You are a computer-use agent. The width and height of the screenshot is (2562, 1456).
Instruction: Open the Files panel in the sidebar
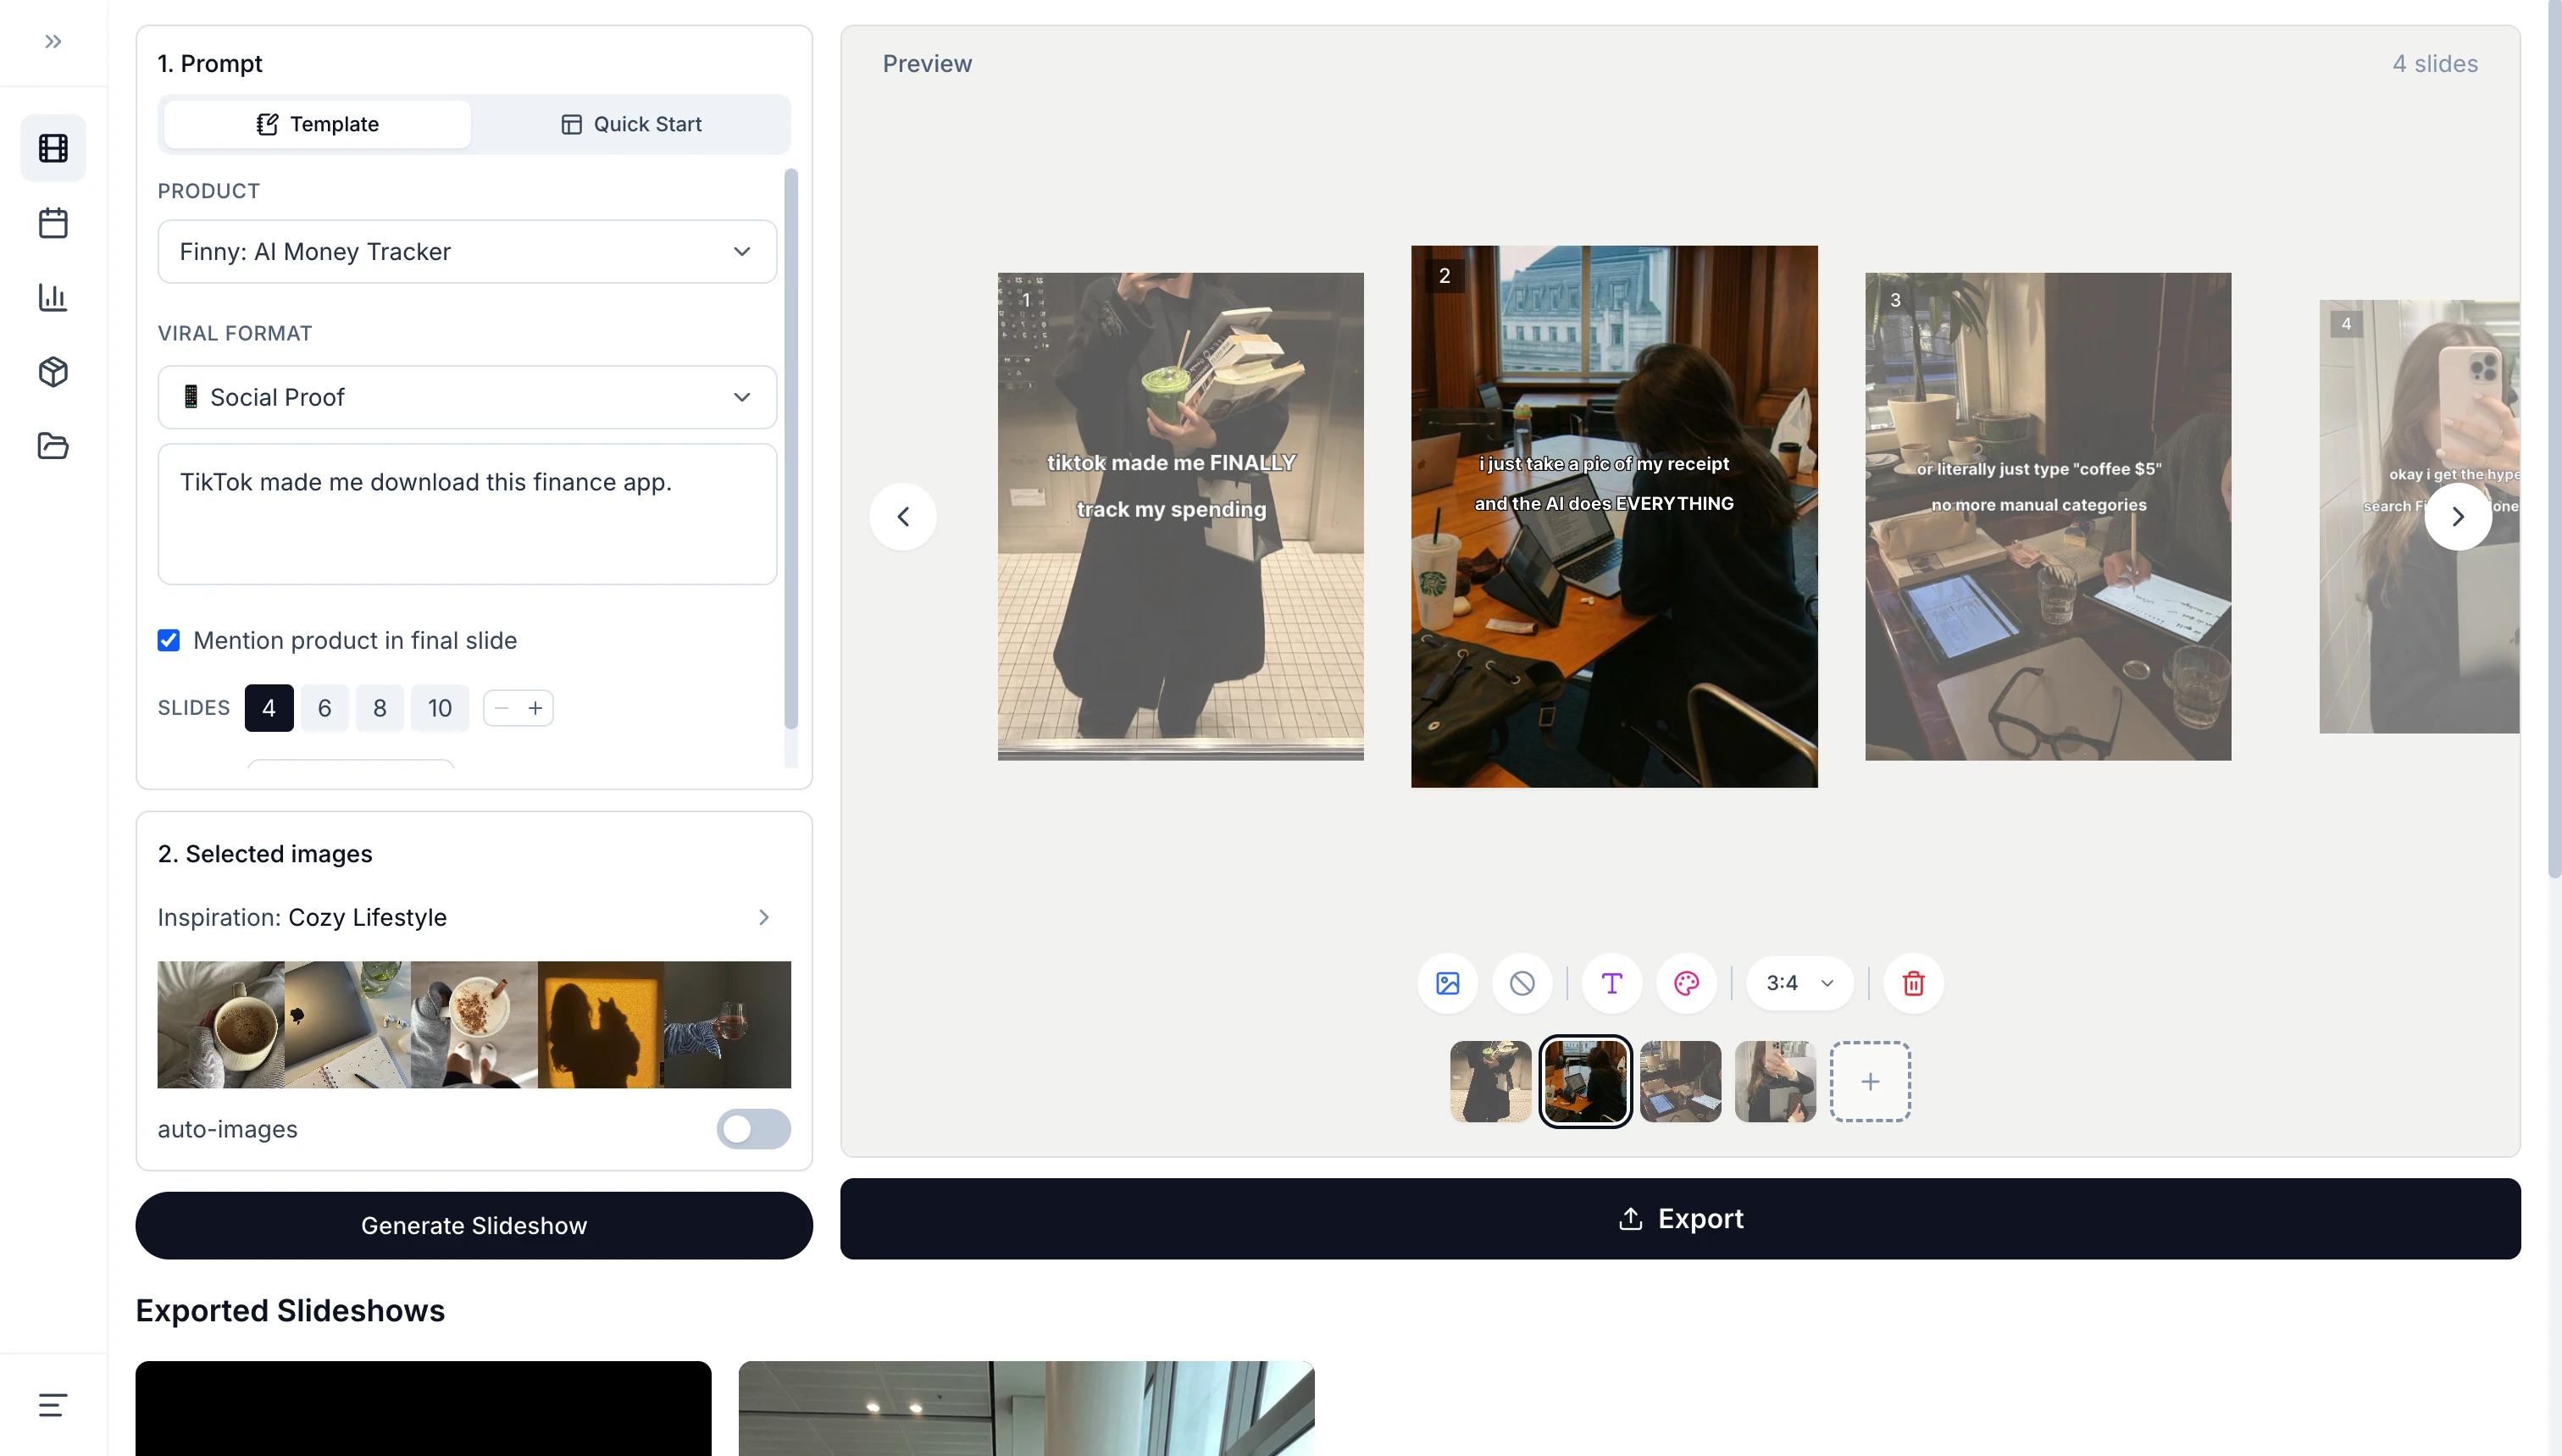pyautogui.click(x=52, y=446)
